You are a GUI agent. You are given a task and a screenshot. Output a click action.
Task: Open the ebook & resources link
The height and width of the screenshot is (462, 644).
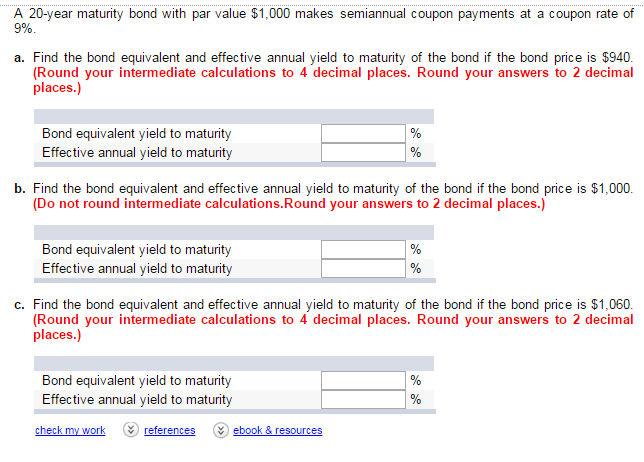coord(278,430)
